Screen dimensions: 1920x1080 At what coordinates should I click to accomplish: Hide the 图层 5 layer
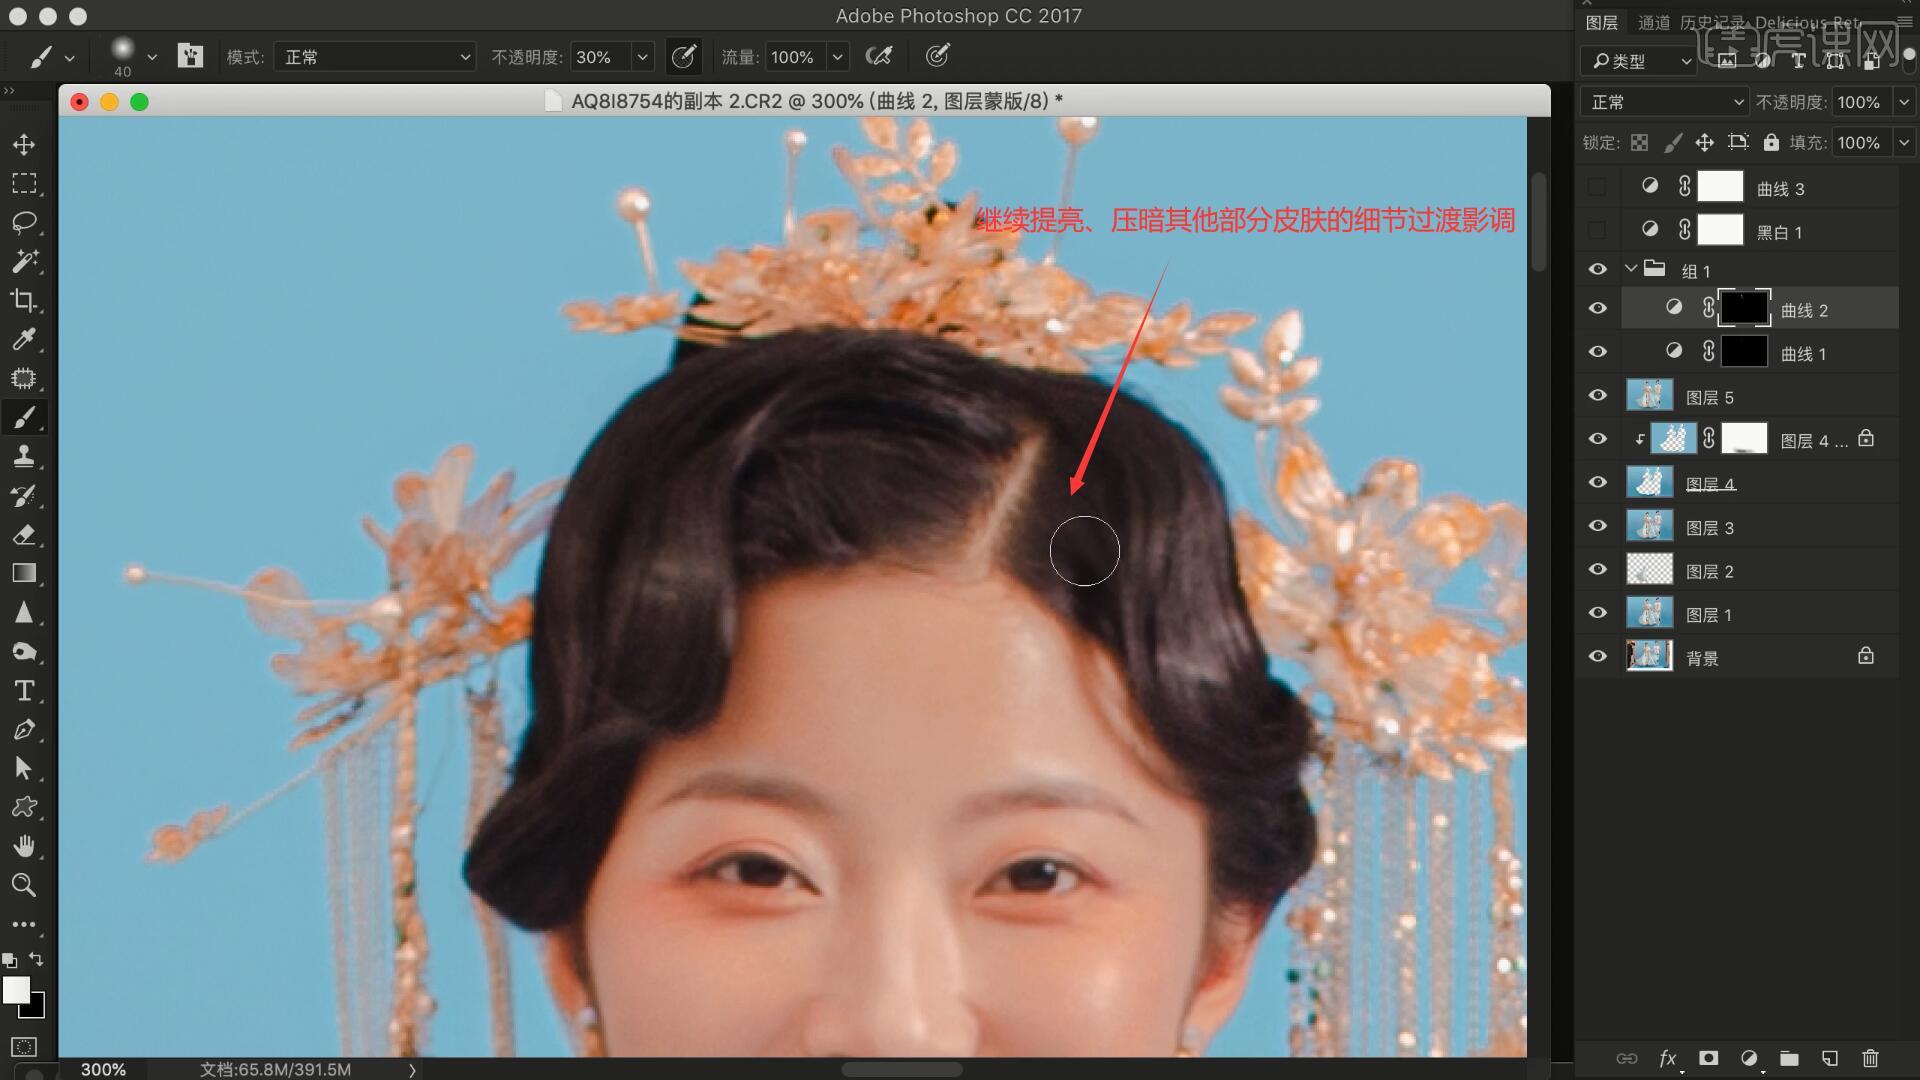pyautogui.click(x=1597, y=396)
